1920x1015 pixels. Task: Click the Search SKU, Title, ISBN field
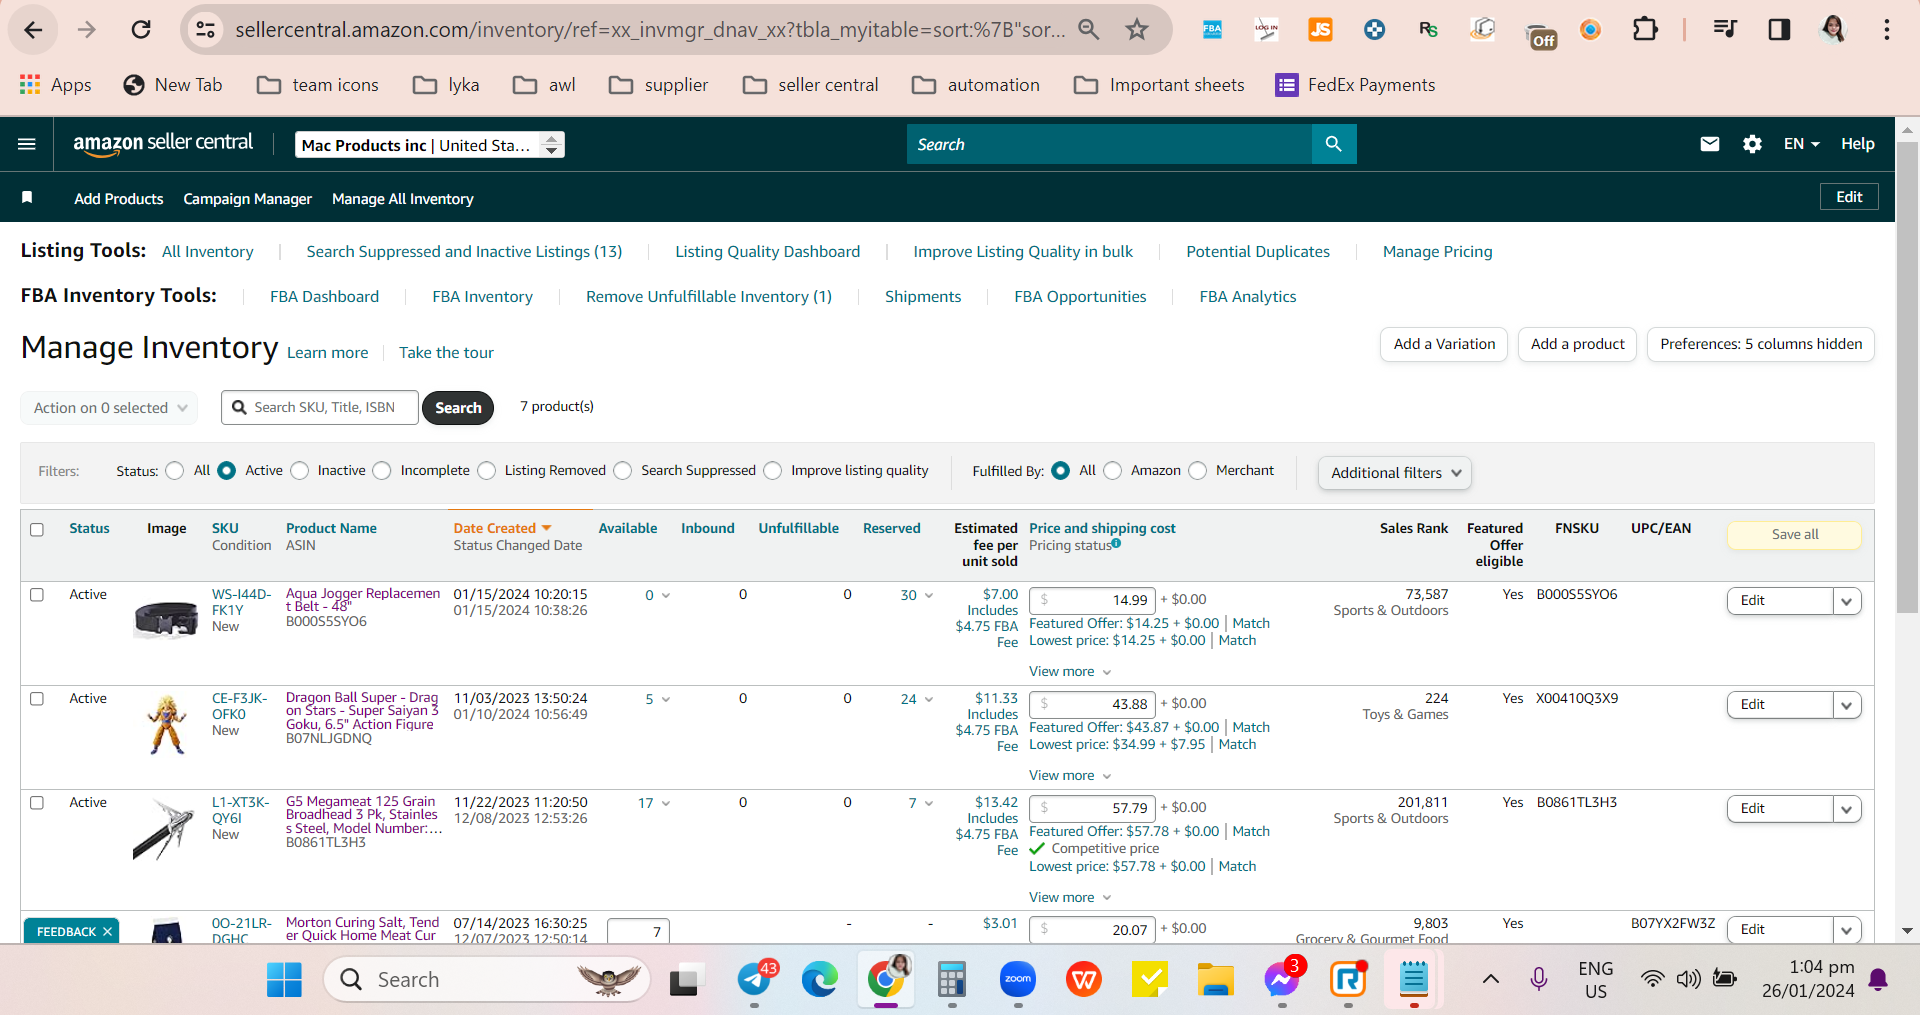coord(320,408)
